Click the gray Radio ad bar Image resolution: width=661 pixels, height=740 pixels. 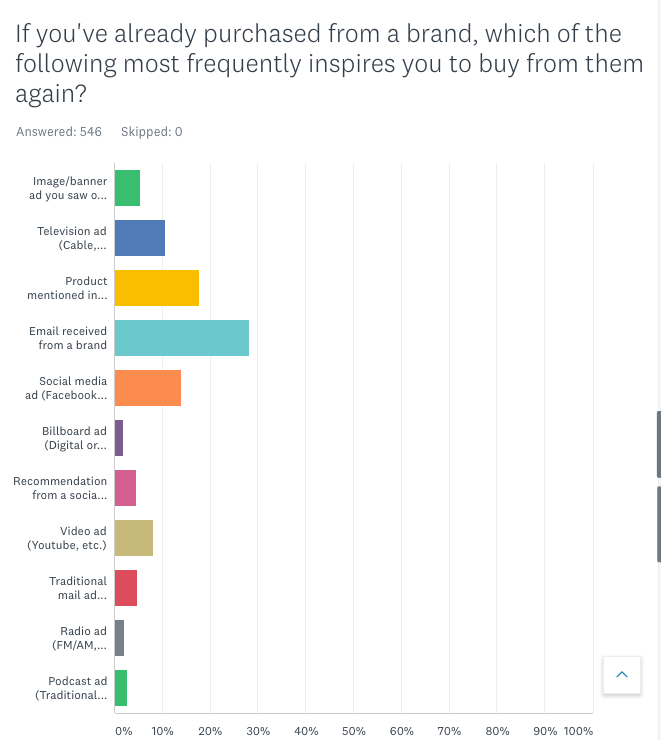click(119, 638)
